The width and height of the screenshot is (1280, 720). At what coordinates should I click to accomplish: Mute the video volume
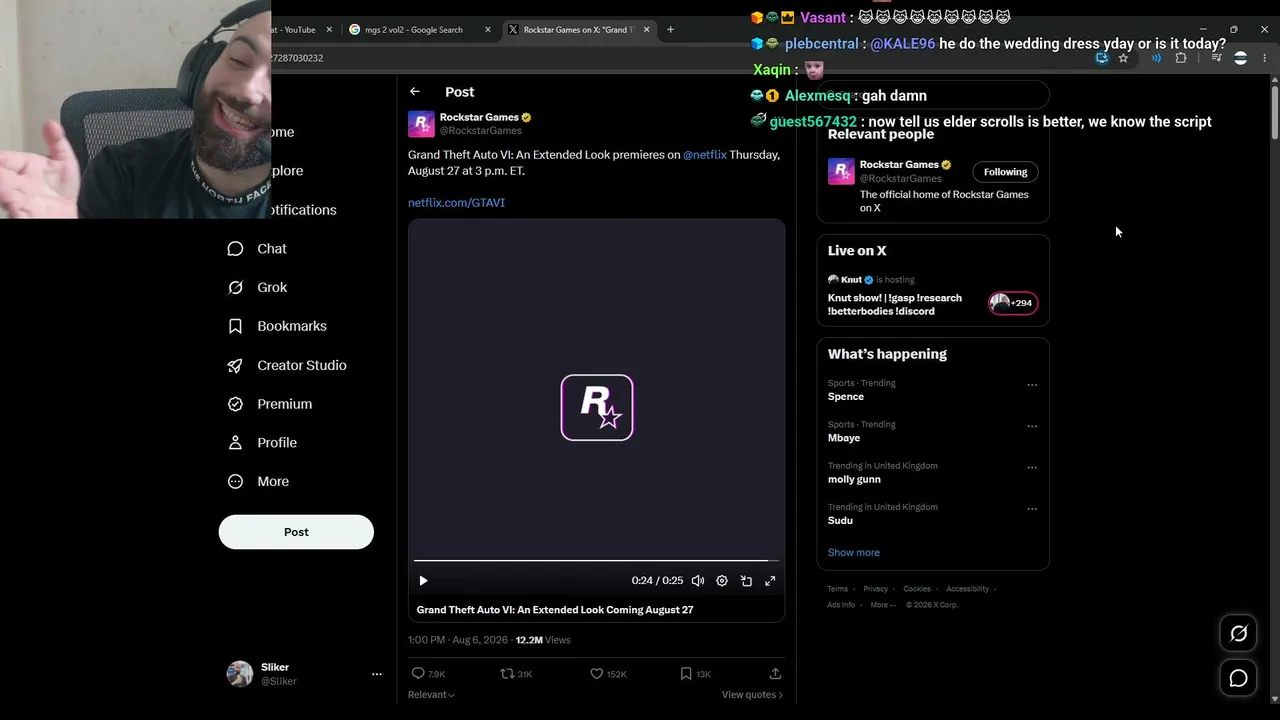698,581
